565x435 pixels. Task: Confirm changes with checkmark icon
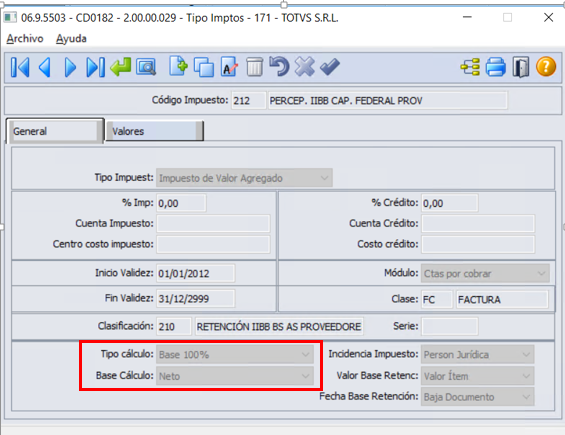(x=330, y=67)
